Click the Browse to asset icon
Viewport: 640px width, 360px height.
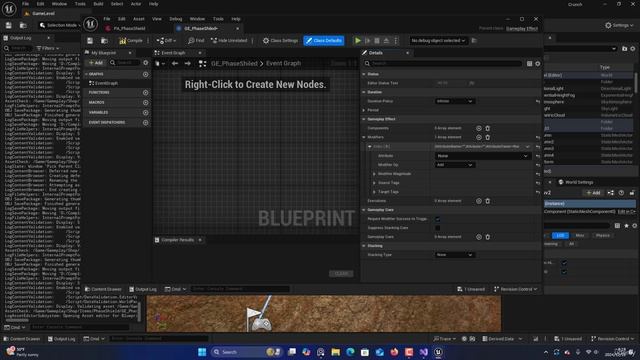pos(104,41)
